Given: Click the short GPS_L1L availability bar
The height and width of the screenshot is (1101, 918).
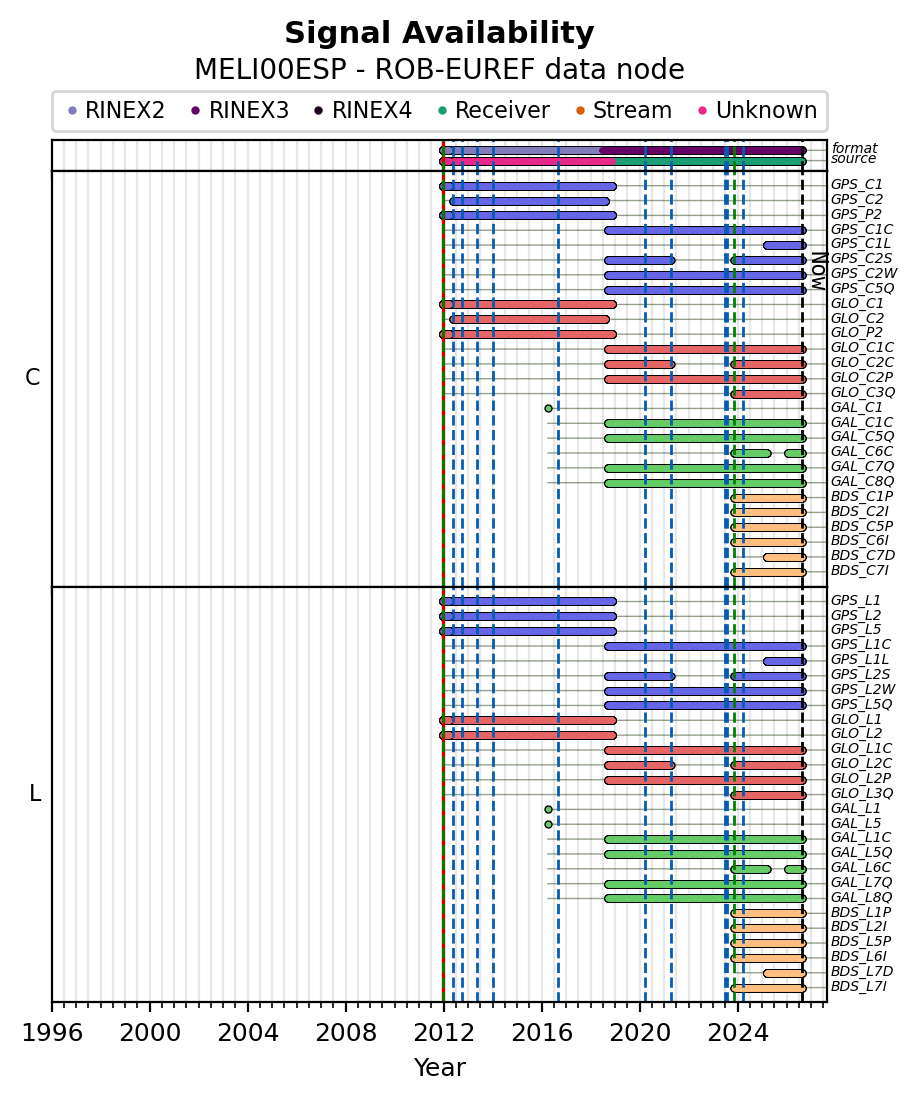Looking at the screenshot, I should 785,661.
